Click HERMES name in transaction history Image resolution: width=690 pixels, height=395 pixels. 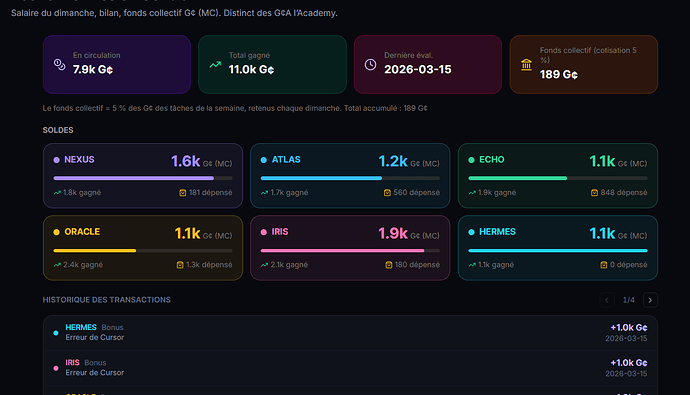(x=81, y=327)
